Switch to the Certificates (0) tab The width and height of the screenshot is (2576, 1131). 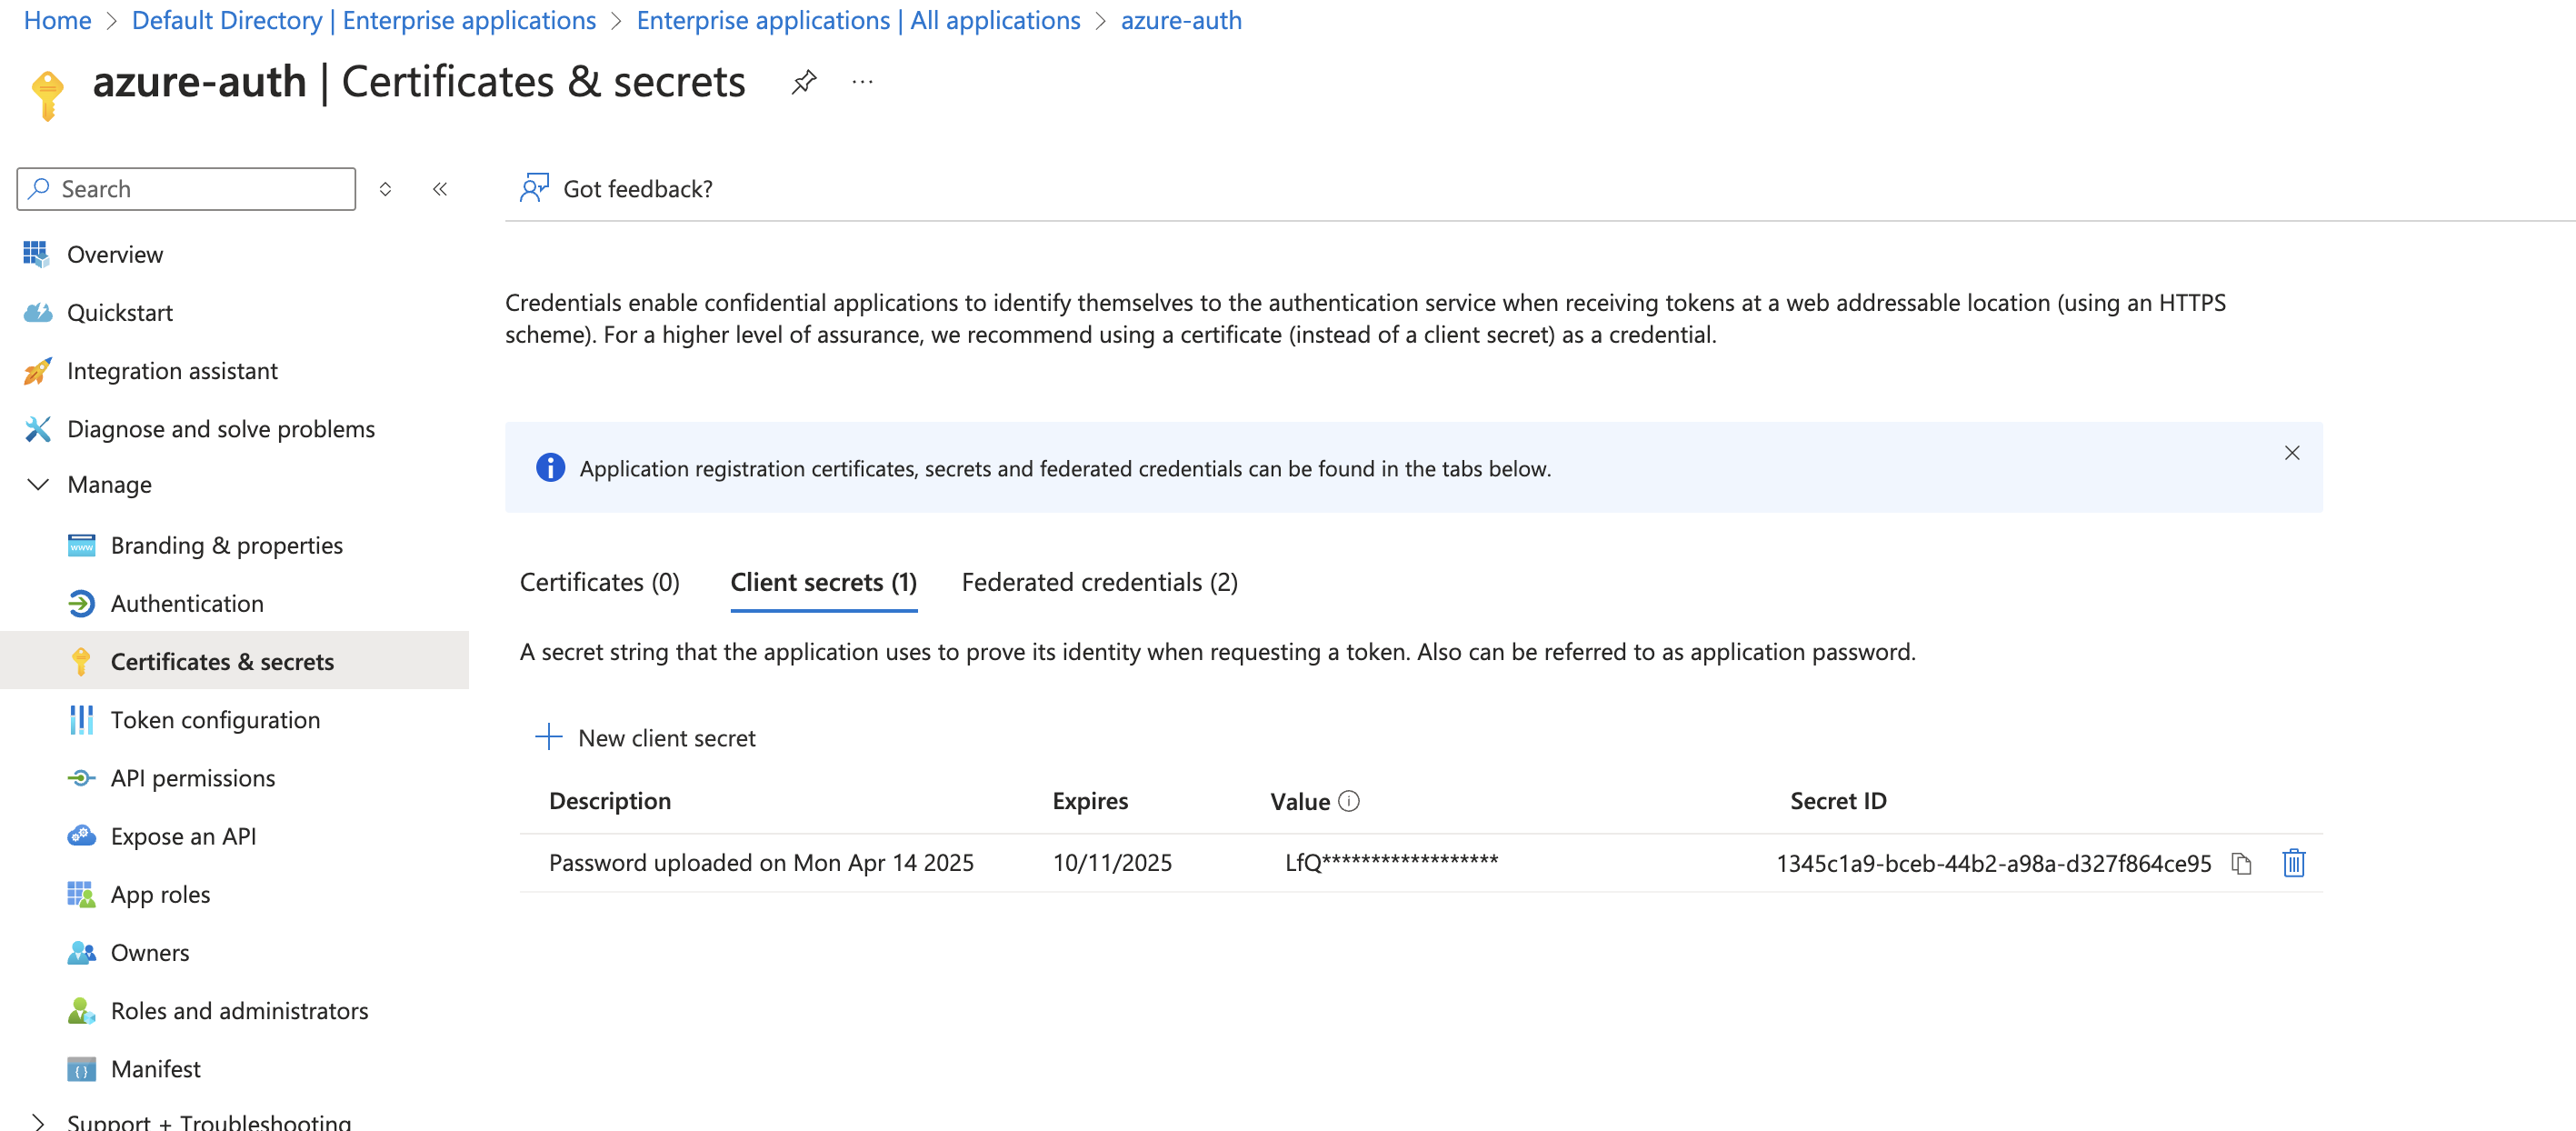point(599,582)
